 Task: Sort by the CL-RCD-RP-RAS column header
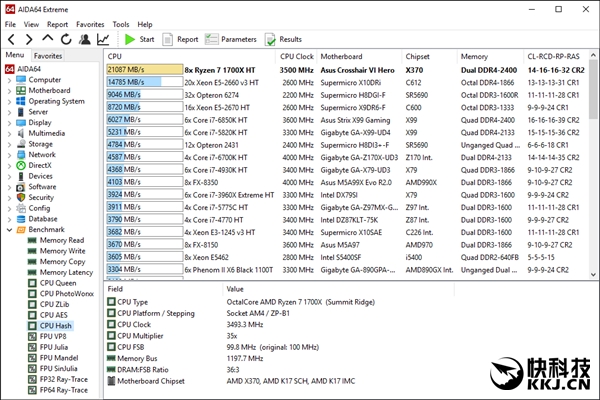click(x=554, y=56)
